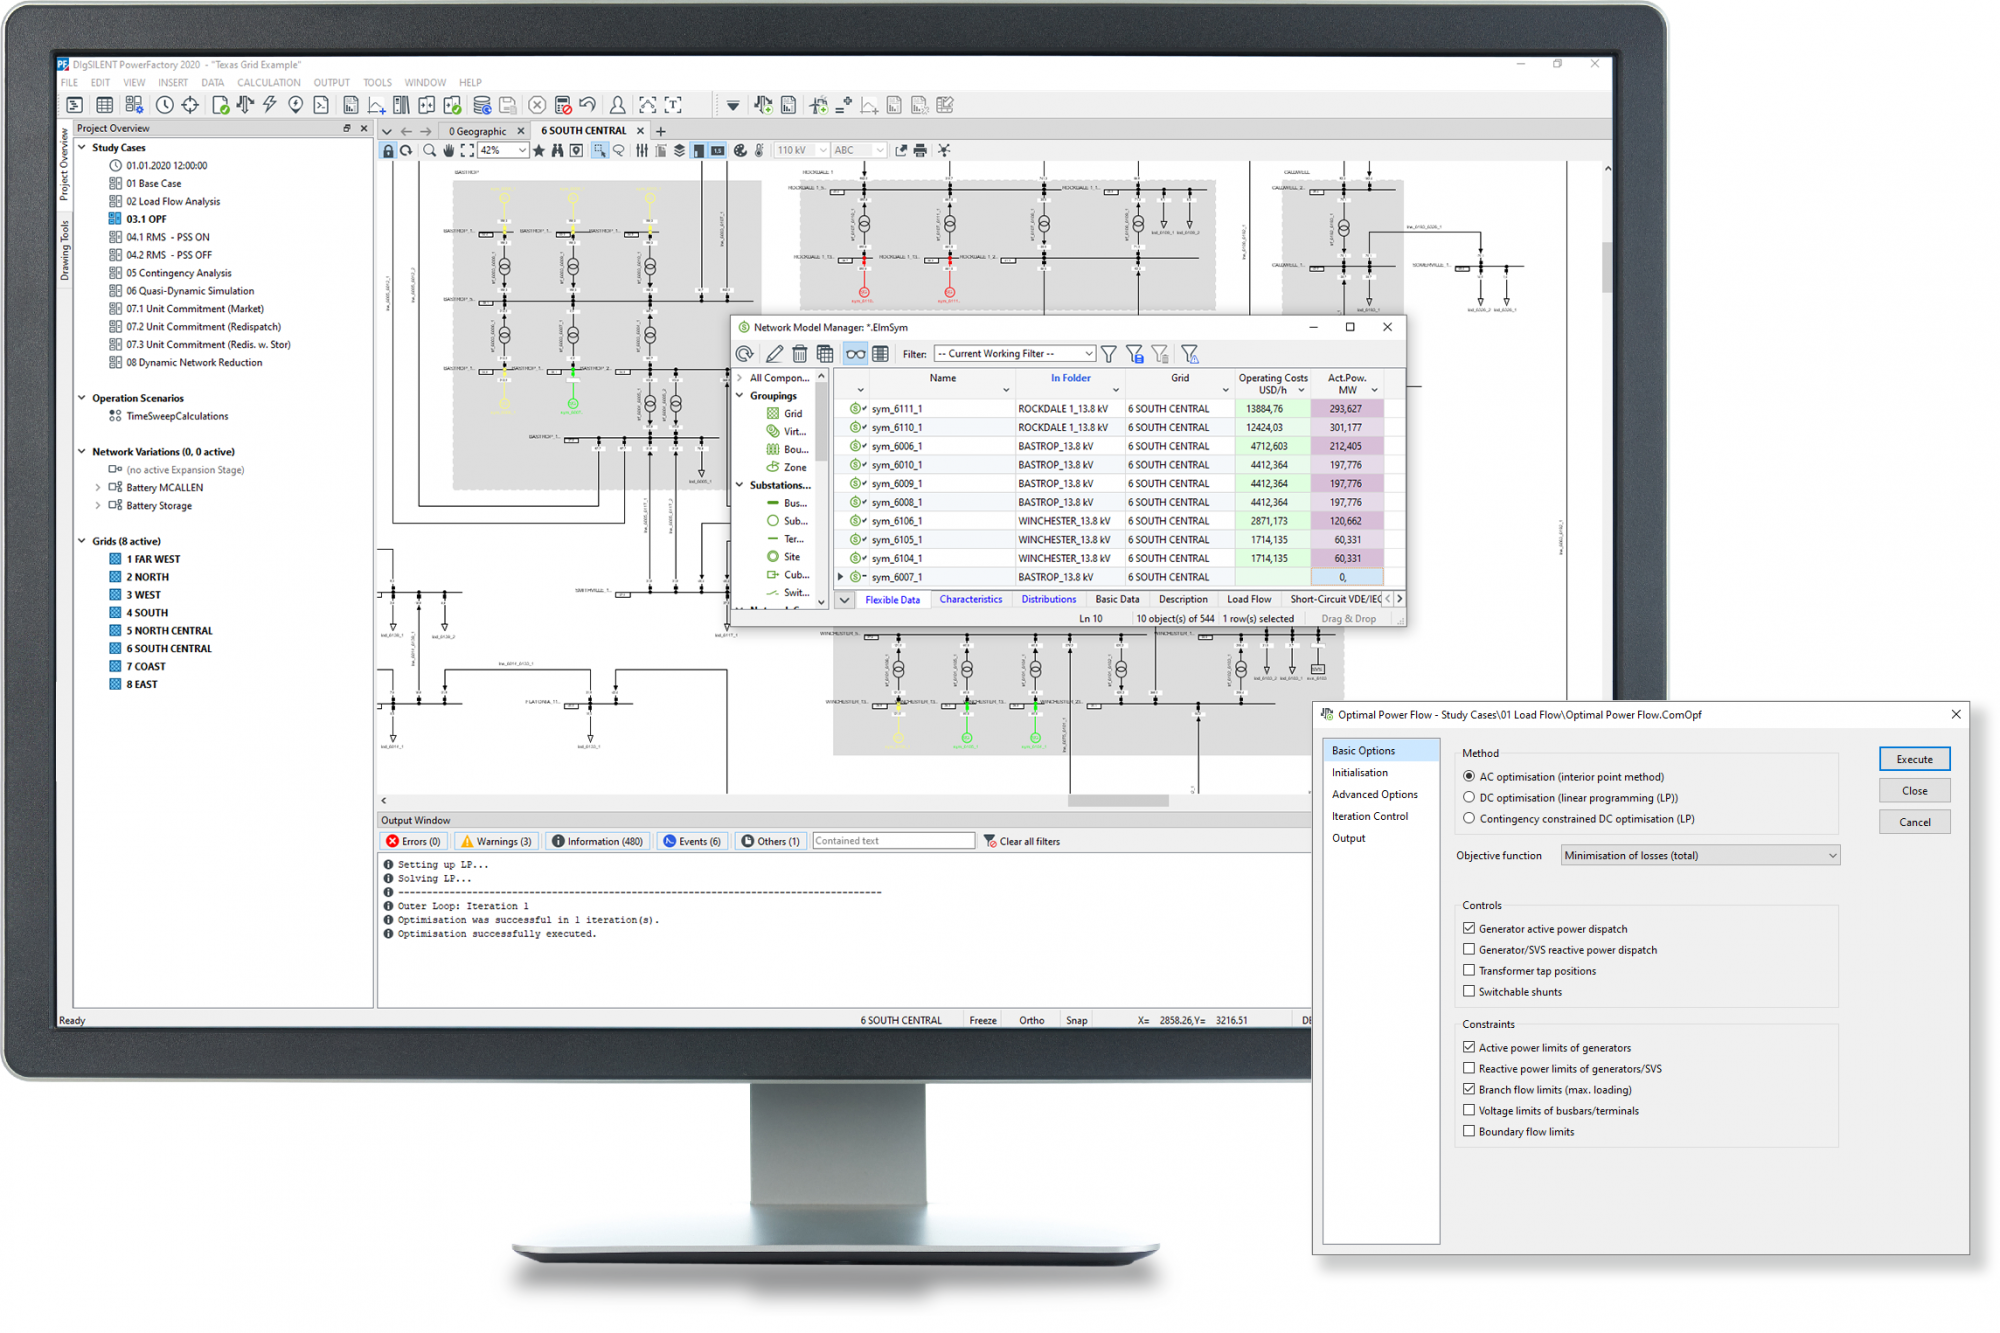Click the trash delete icon in Network Model Manager
2000x1333 pixels.
click(799, 354)
